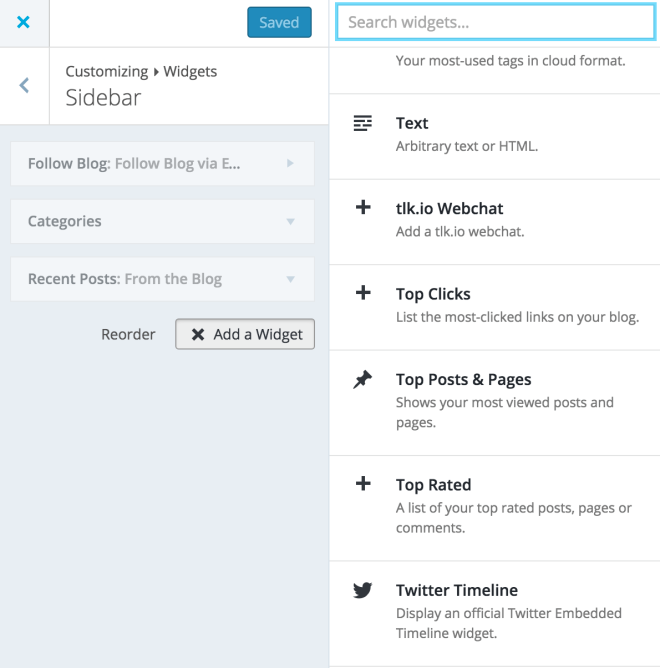The width and height of the screenshot is (660, 668).
Task: Add the Top Rated widget description entry
Action: point(513,518)
